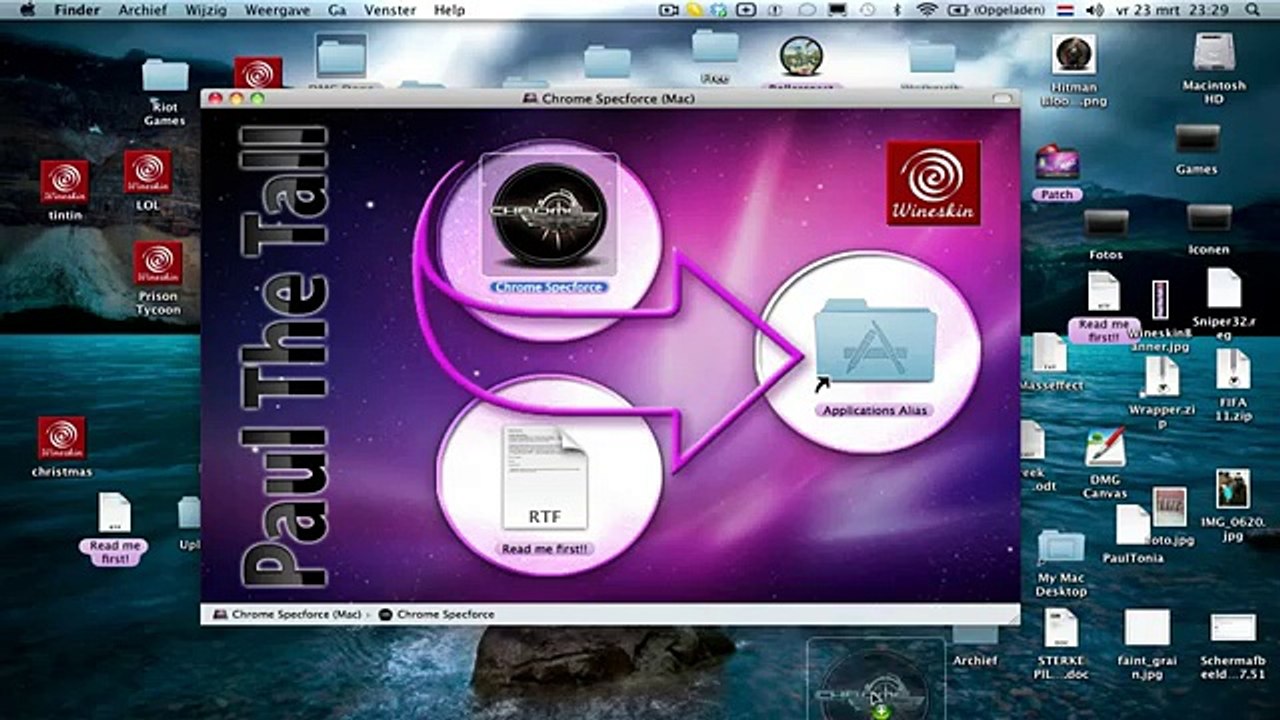
Task: Open Spotlight search in menu bar
Action: click(1253, 10)
